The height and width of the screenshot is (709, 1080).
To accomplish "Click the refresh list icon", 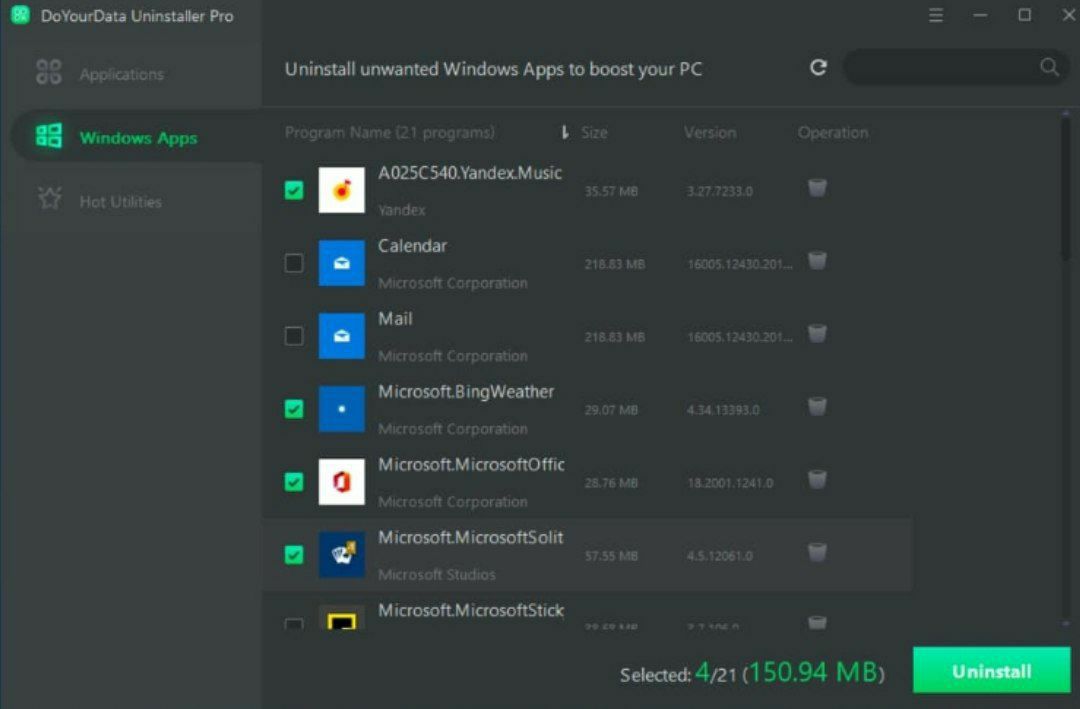I will click(x=818, y=68).
